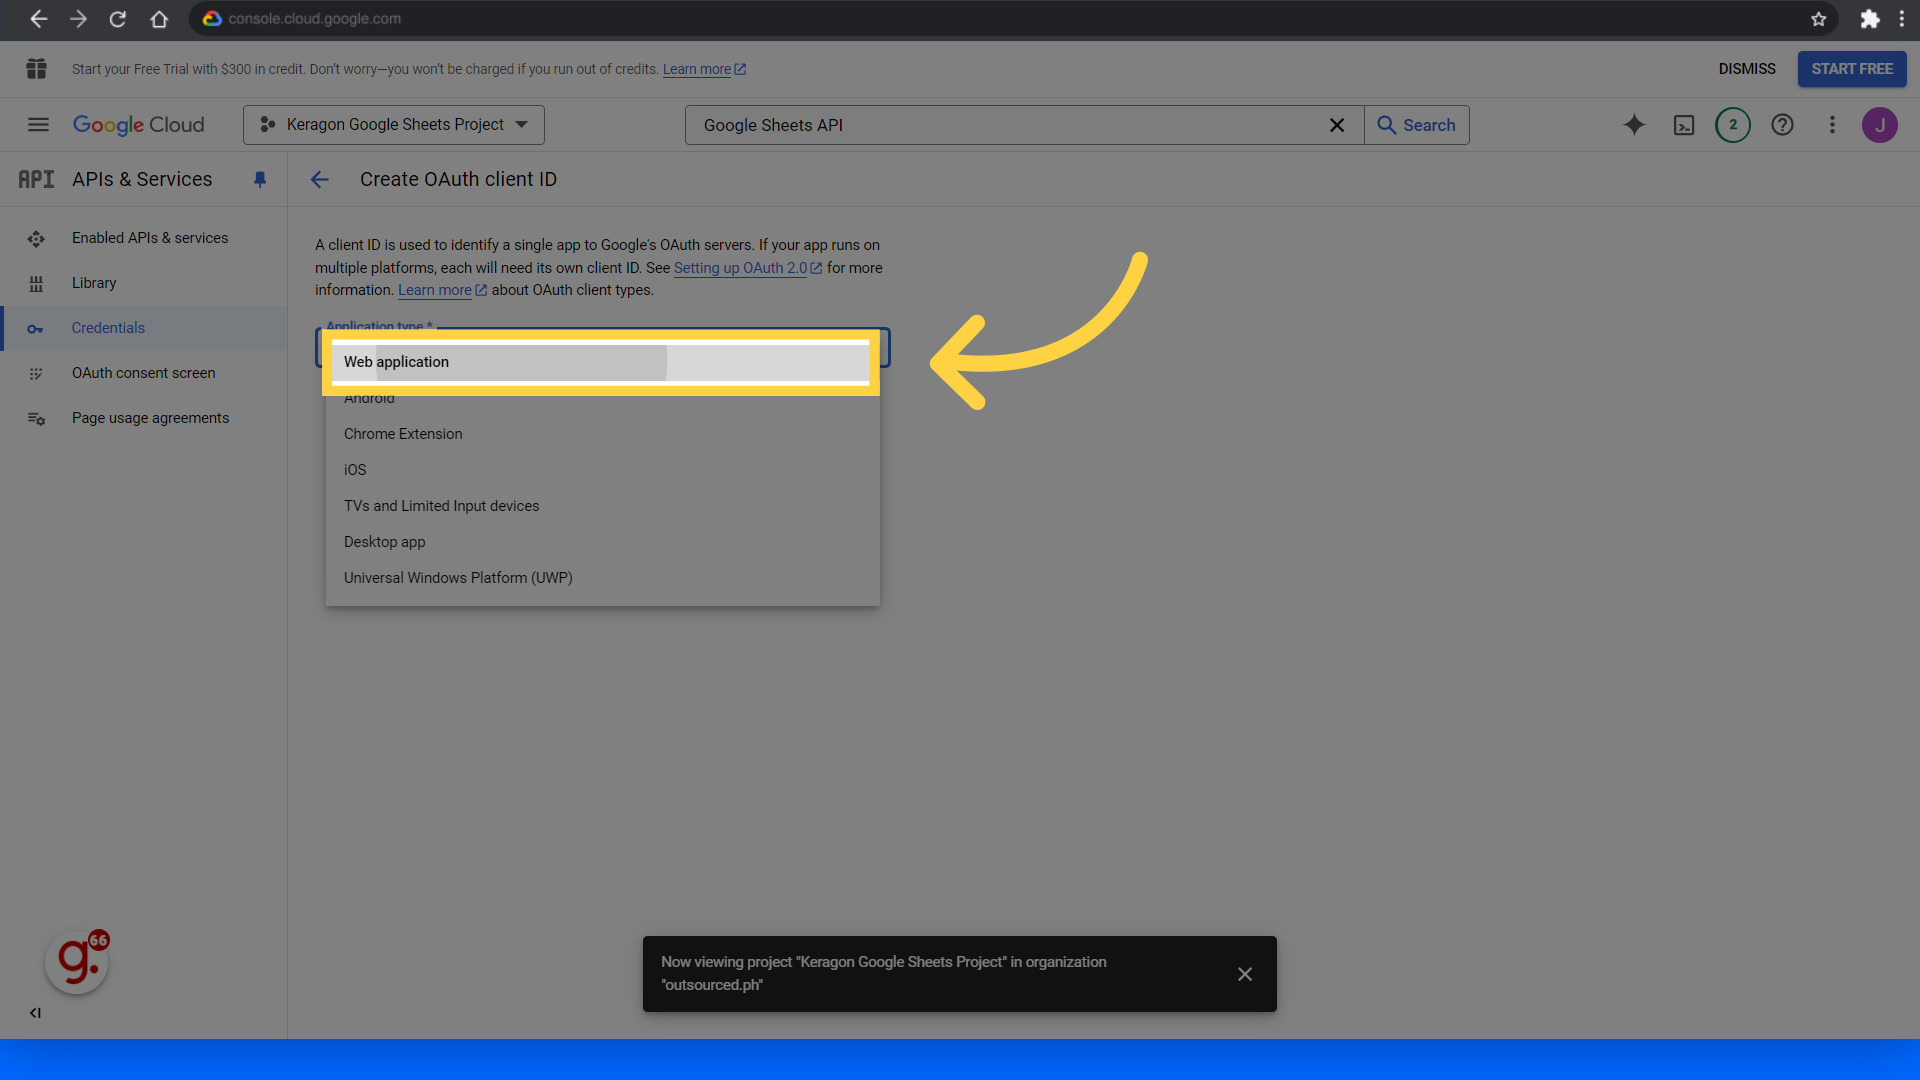The height and width of the screenshot is (1080, 1920).
Task: Open the help question mark icon
Action: 1782,125
